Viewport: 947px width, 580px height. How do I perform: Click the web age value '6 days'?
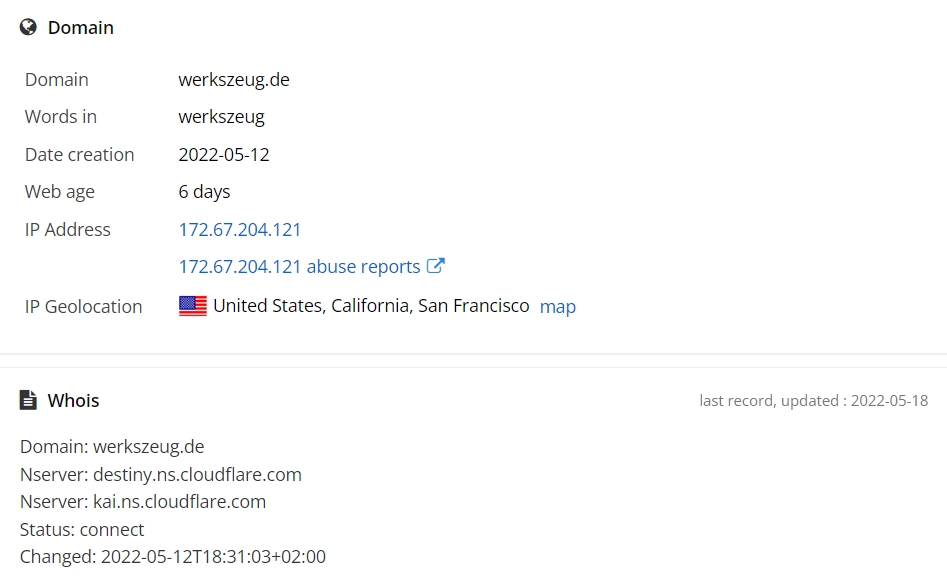click(204, 192)
